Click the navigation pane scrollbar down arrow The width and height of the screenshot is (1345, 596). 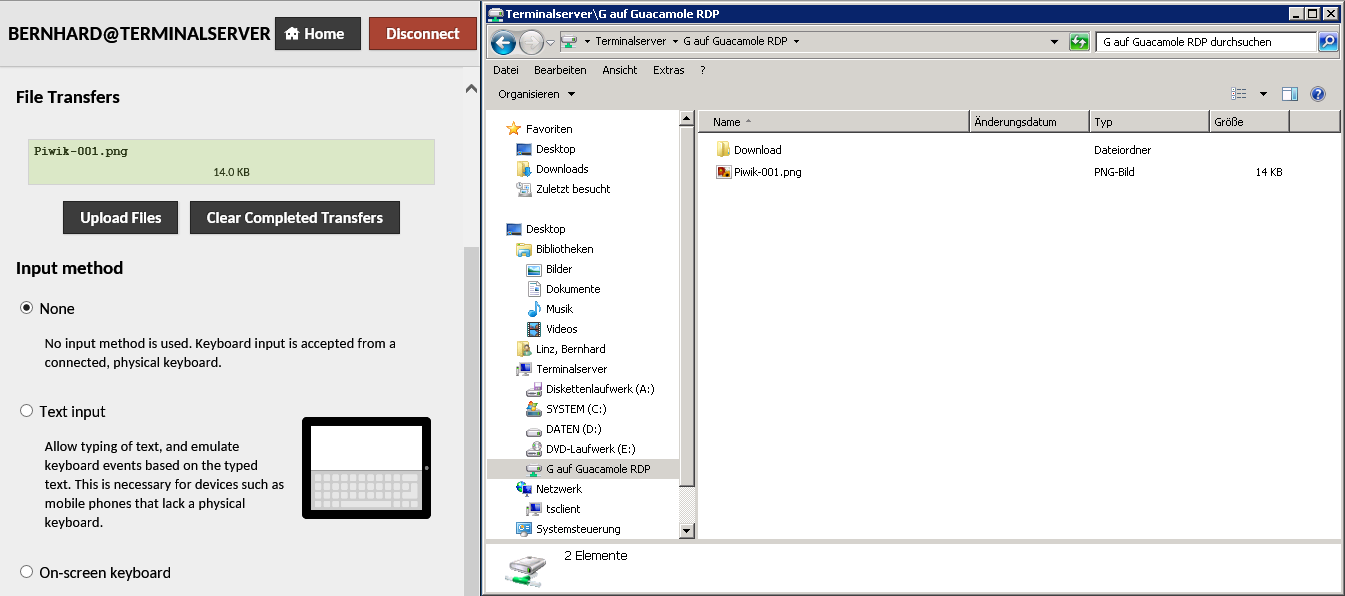click(686, 530)
